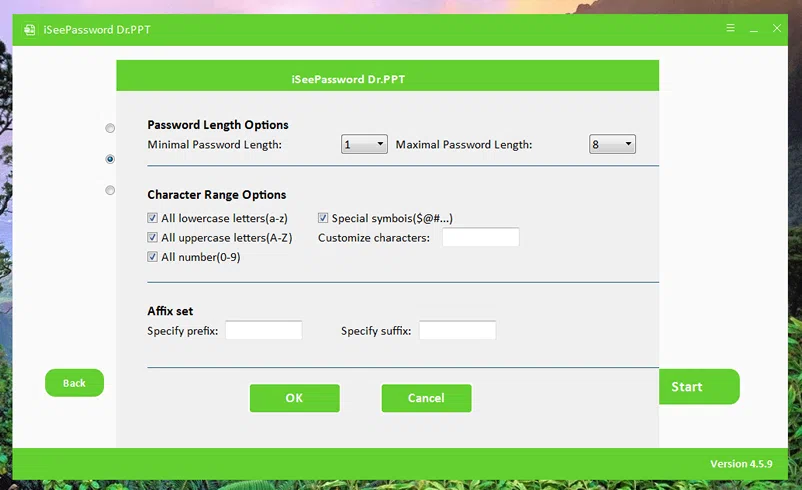Focus the Customize characters text field
802x490 pixels.
480,238
